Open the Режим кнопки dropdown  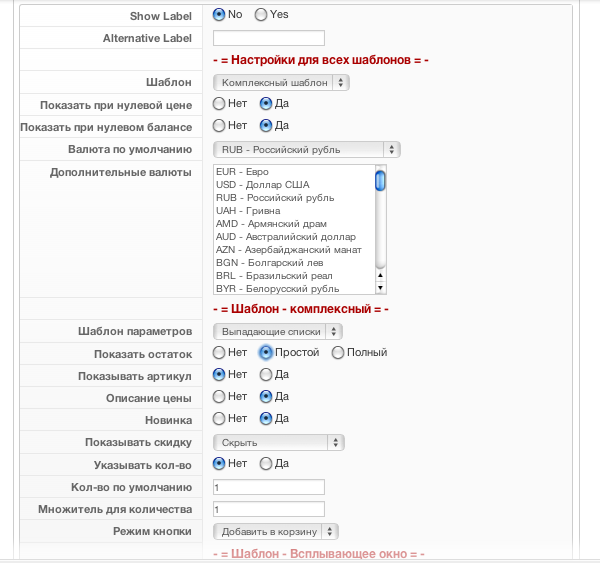click(276, 531)
